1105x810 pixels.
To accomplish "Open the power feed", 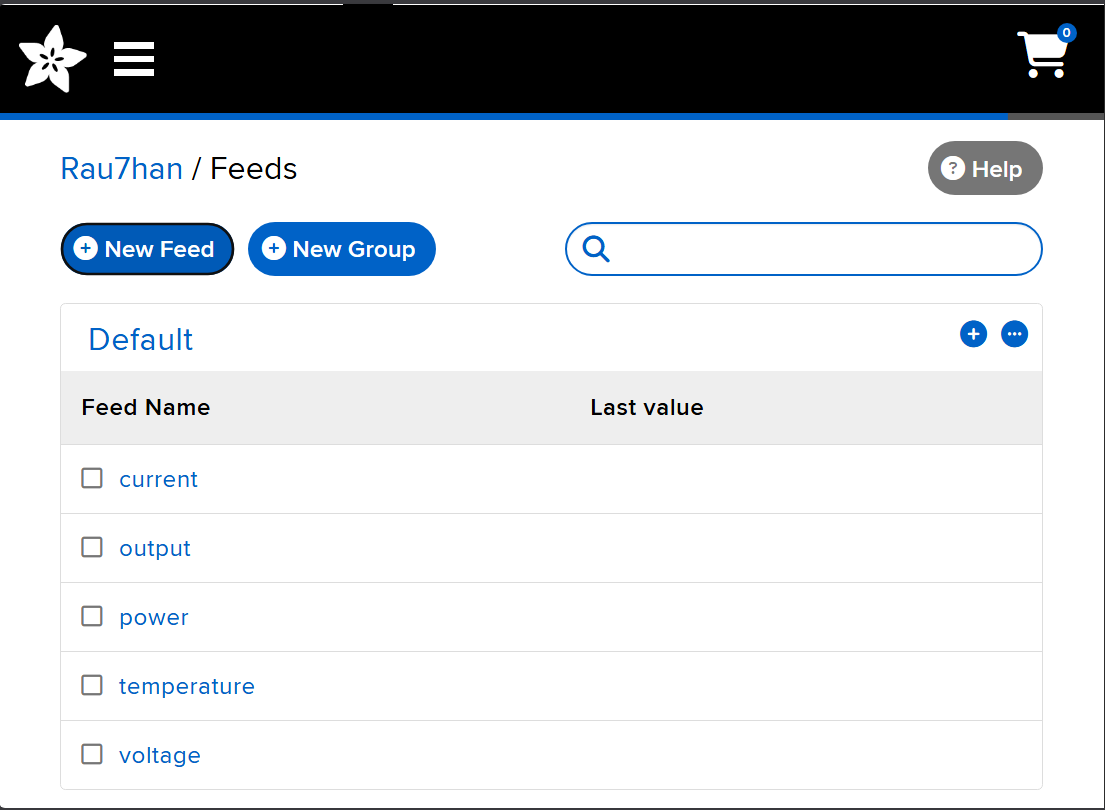I will pyautogui.click(x=154, y=618).
